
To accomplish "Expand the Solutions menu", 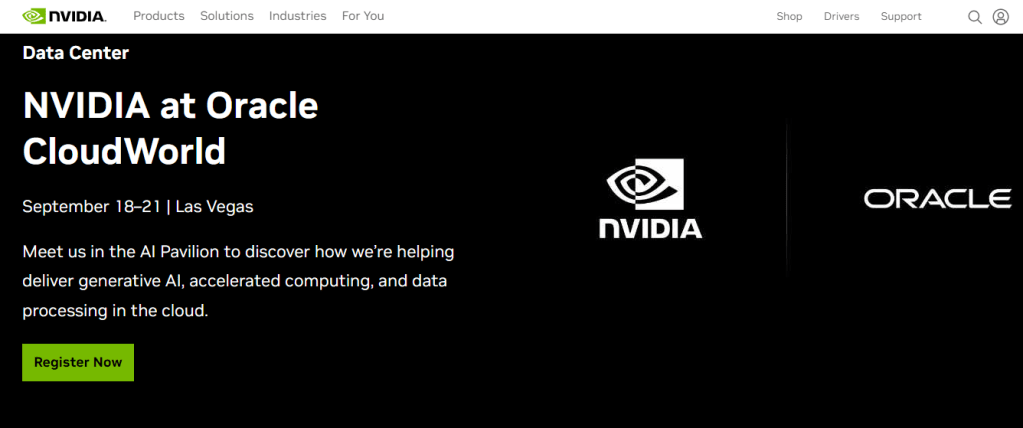I will coord(227,16).
